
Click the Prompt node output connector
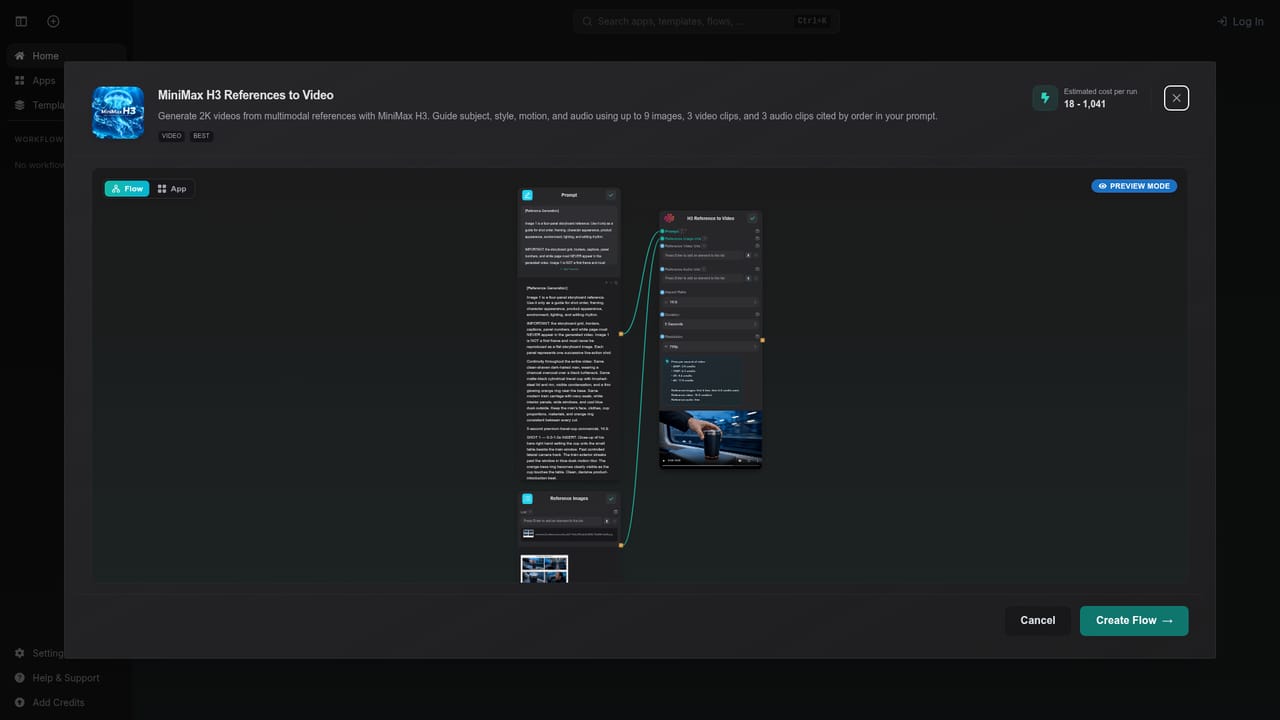(x=621, y=333)
